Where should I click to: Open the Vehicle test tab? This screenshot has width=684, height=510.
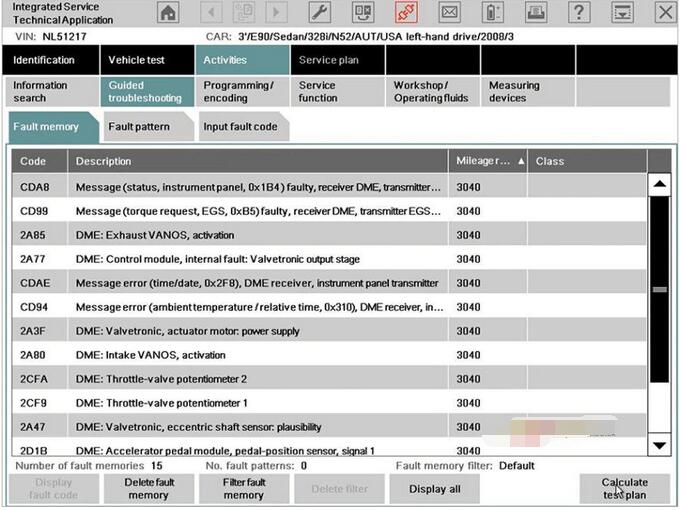[x=147, y=60]
